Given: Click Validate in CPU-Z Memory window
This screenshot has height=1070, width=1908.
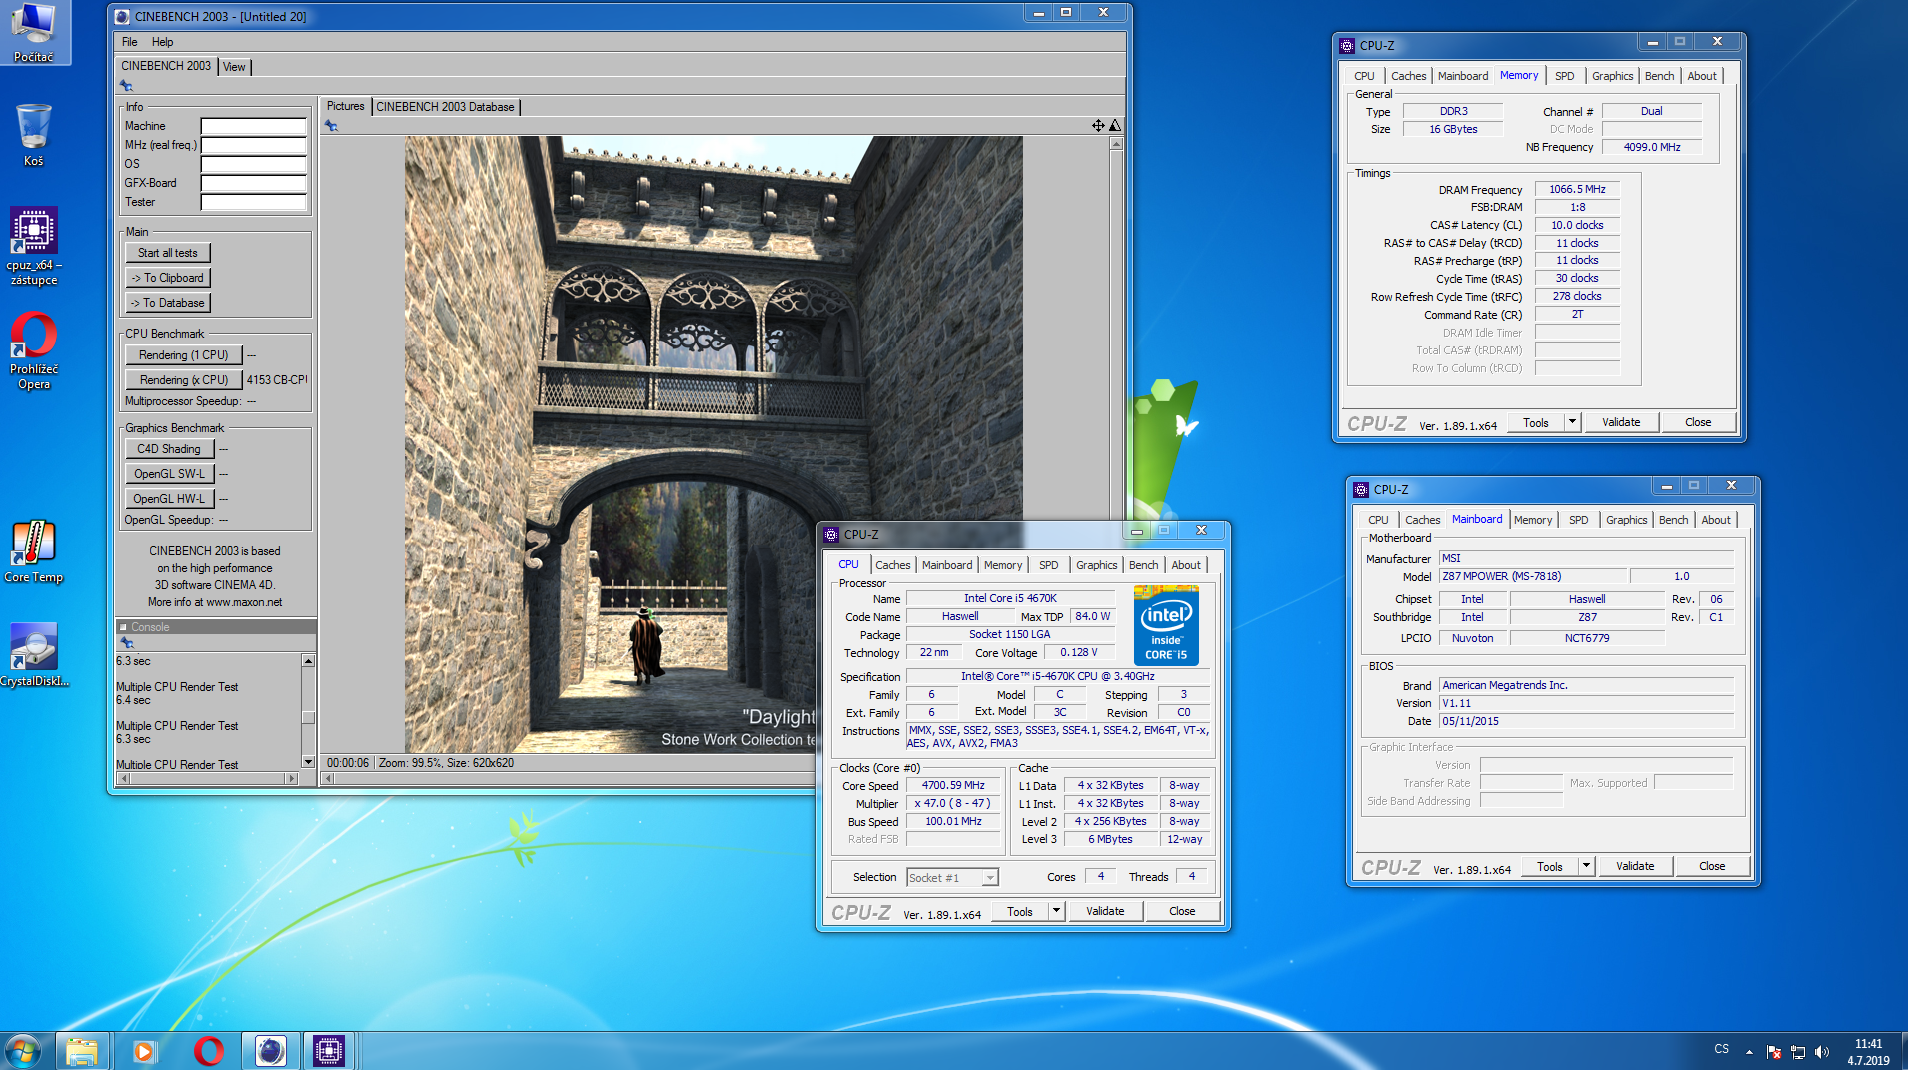Looking at the screenshot, I should [x=1621, y=422].
